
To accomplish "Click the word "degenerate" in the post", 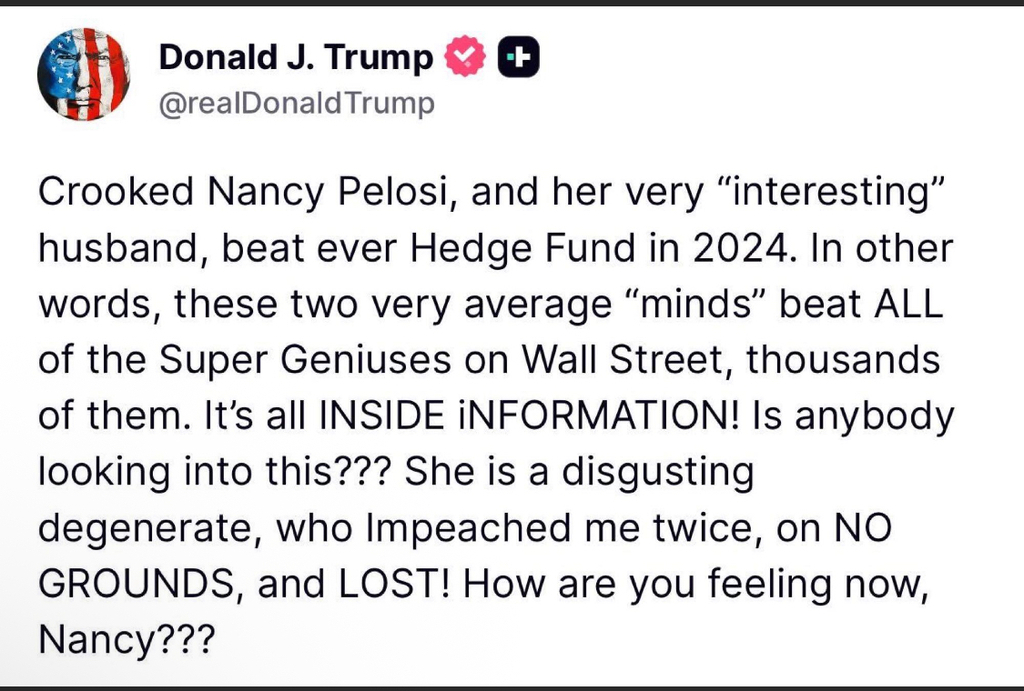I will click(x=141, y=527).
